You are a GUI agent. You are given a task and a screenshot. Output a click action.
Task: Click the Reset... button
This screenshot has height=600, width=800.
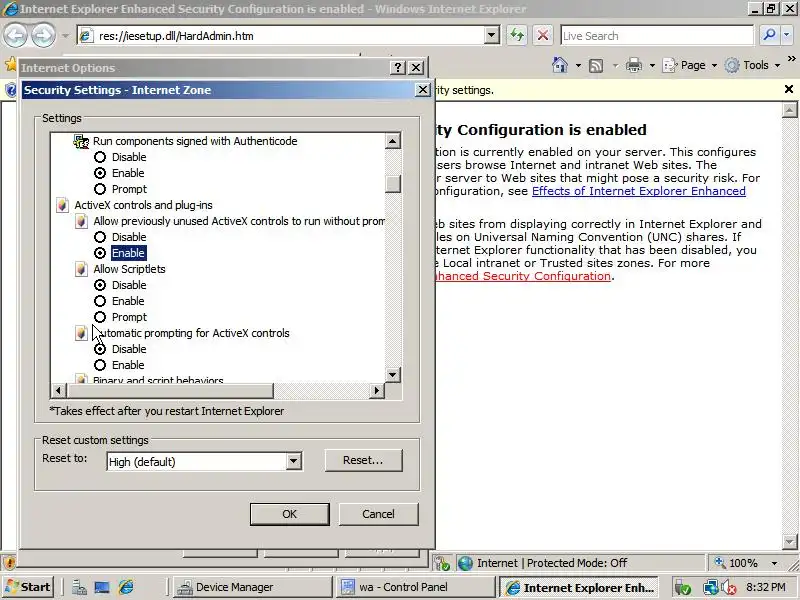click(x=363, y=460)
